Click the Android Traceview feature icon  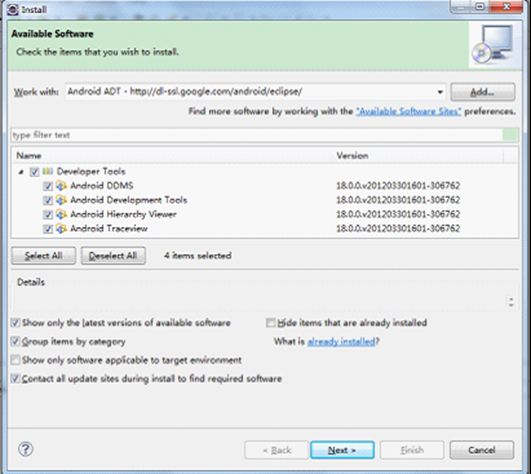[x=61, y=229]
